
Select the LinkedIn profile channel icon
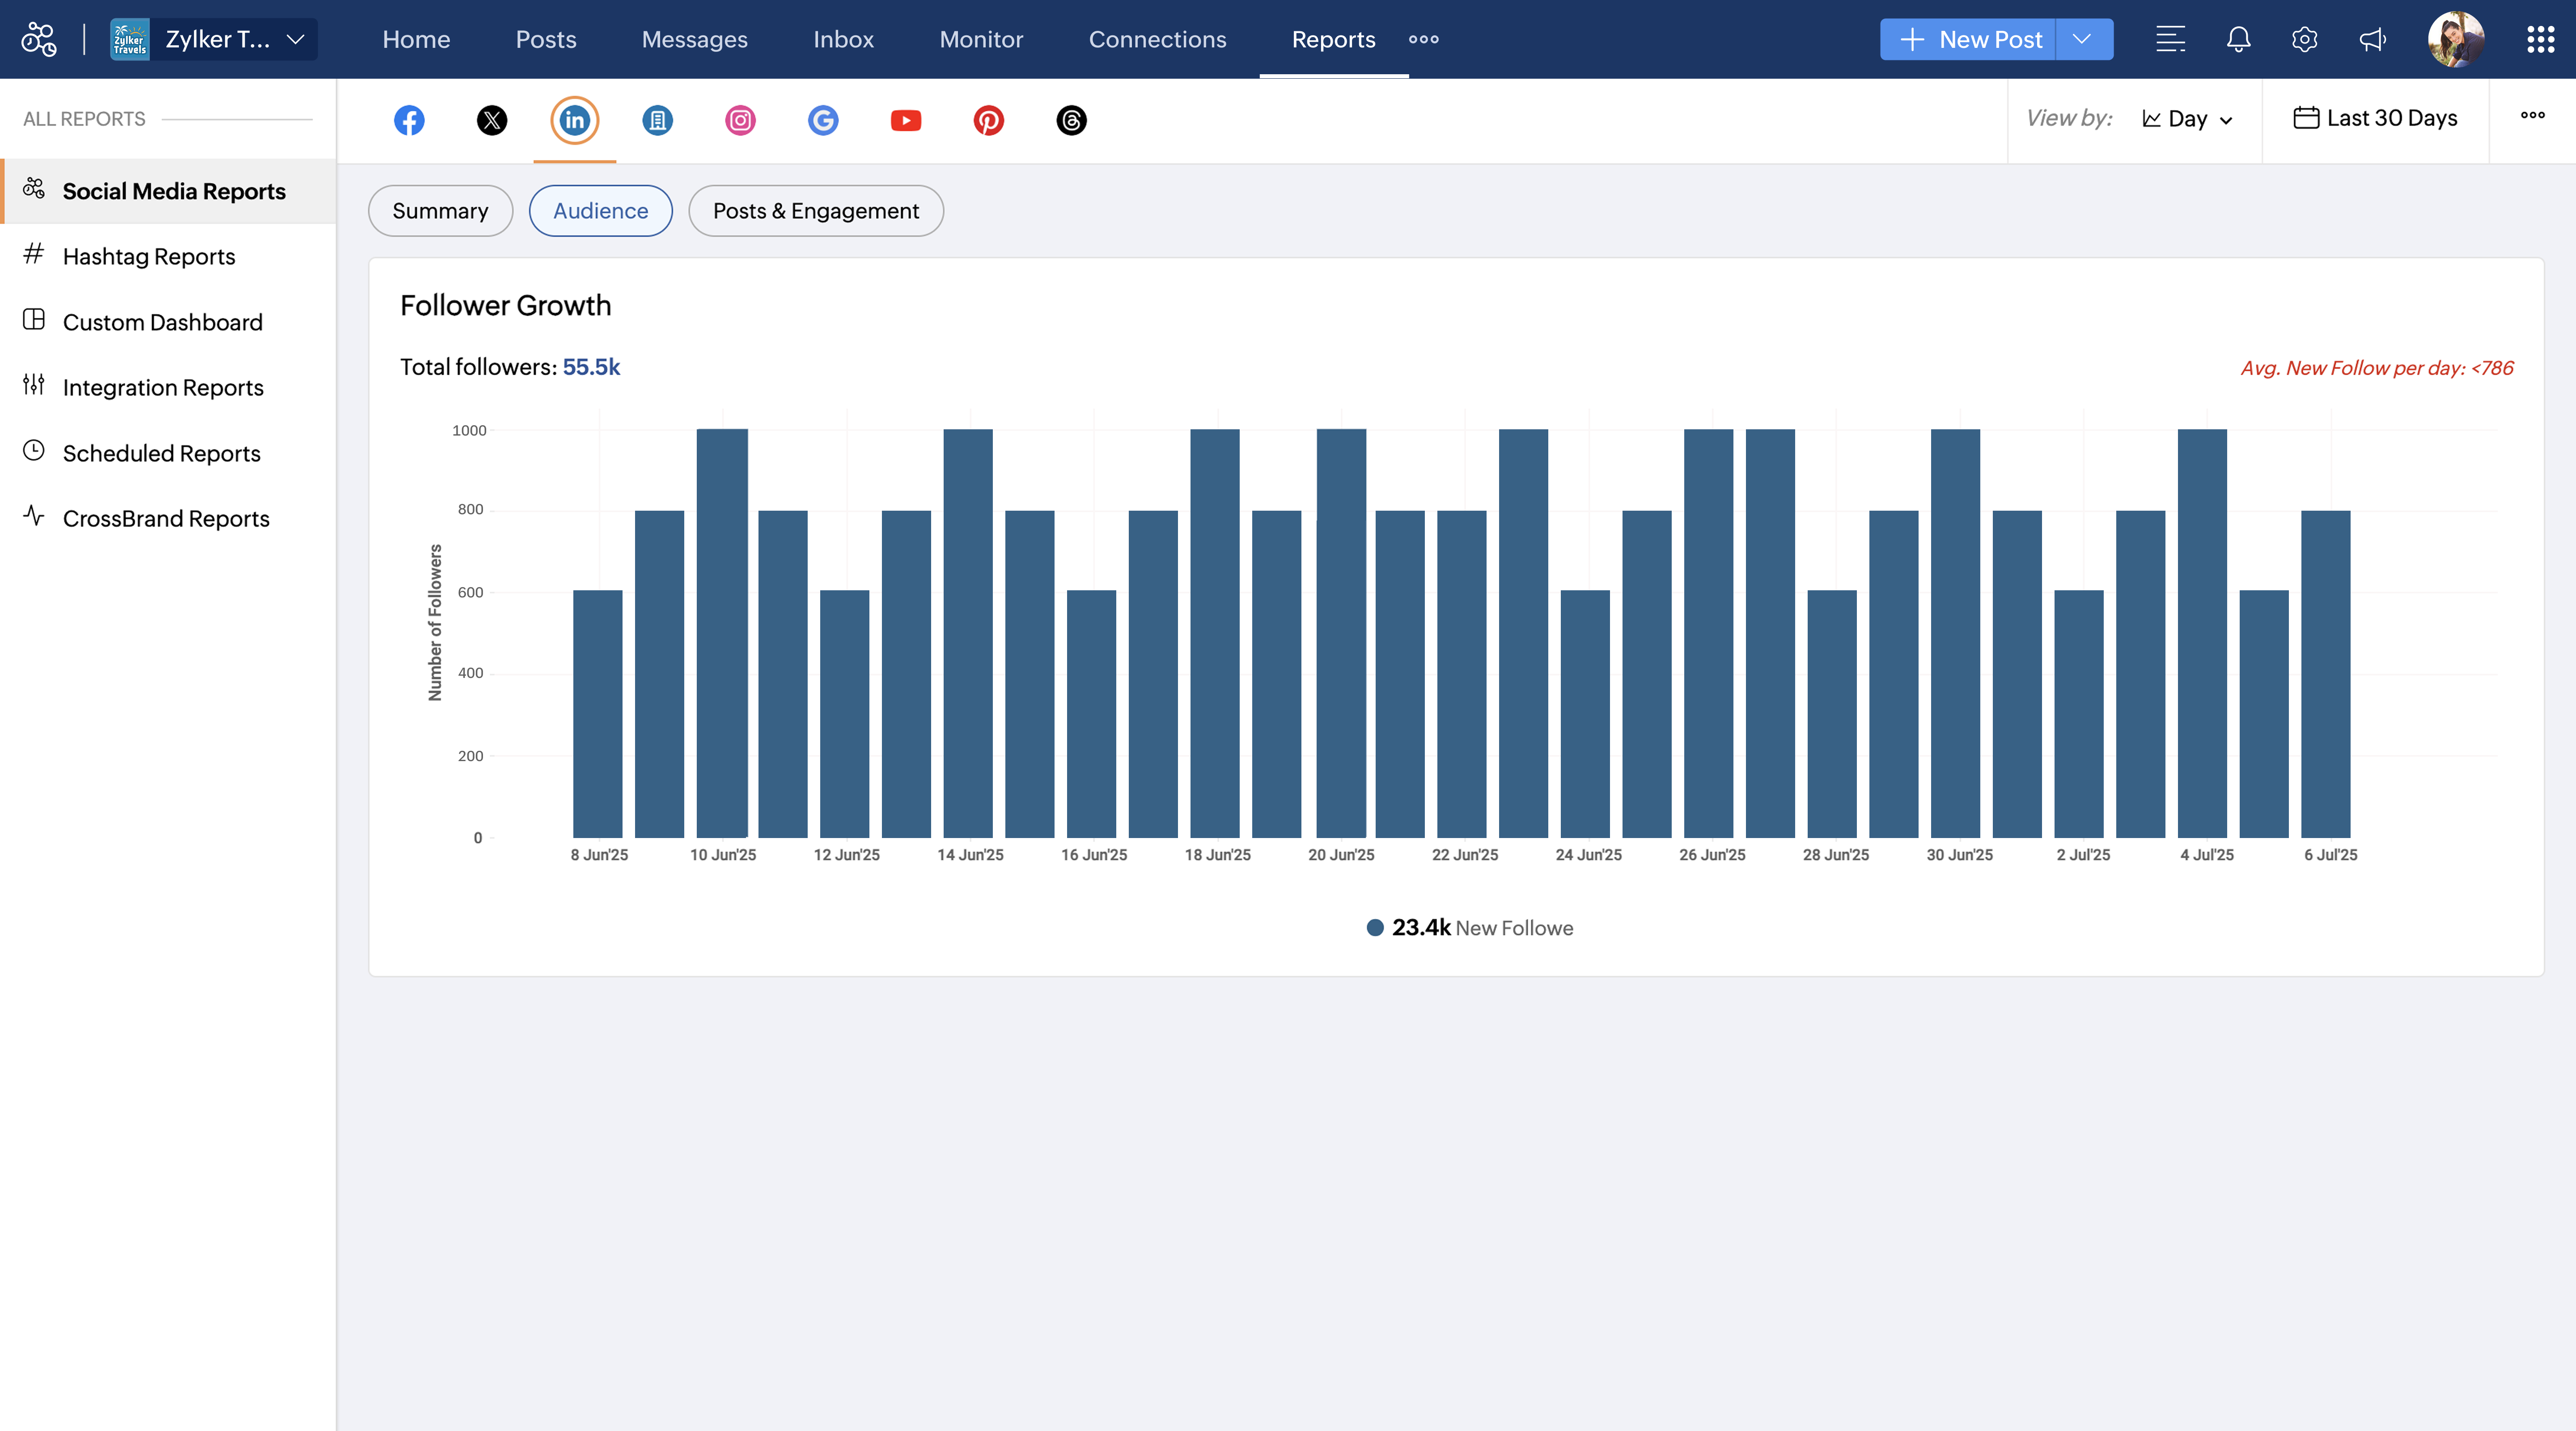pyautogui.click(x=575, y=120)
